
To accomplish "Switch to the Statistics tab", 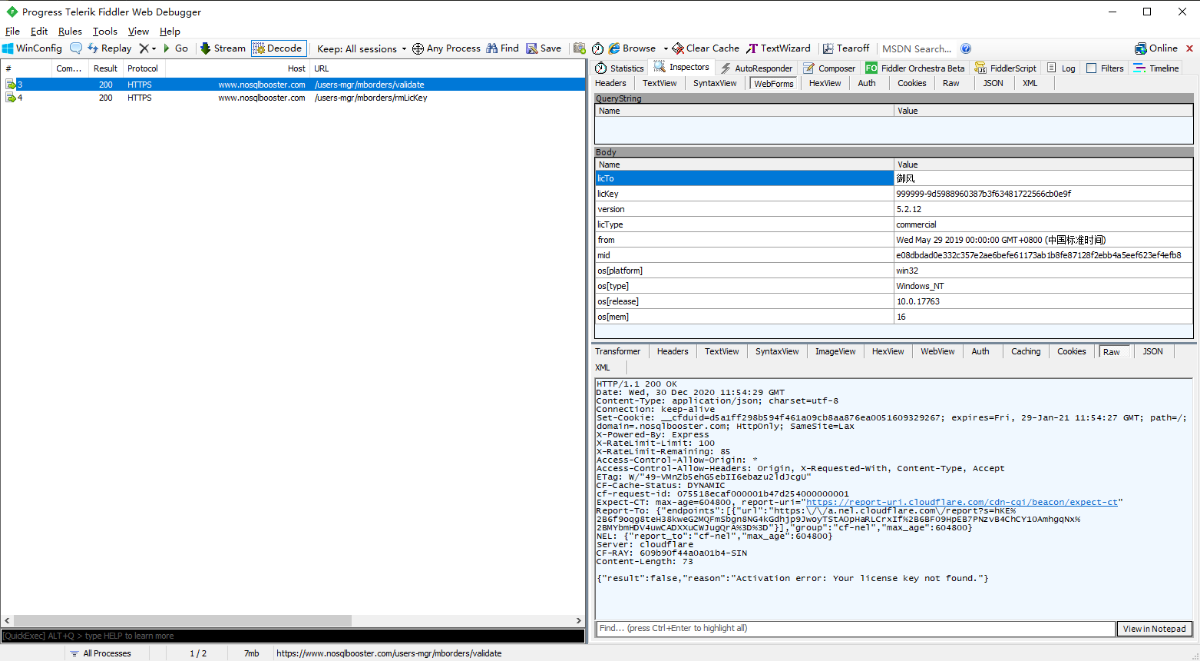I will point(619,68).
